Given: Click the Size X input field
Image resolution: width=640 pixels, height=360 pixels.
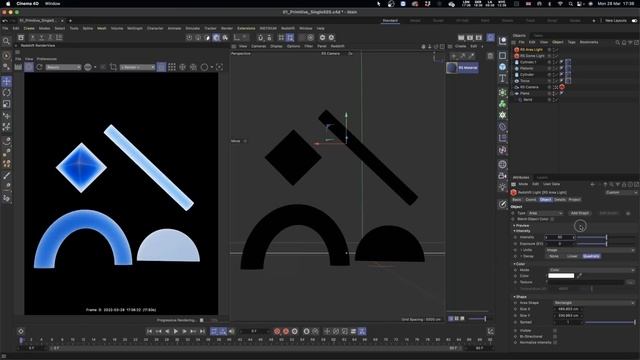Looking at the screenshot, I should click(567, 309).
